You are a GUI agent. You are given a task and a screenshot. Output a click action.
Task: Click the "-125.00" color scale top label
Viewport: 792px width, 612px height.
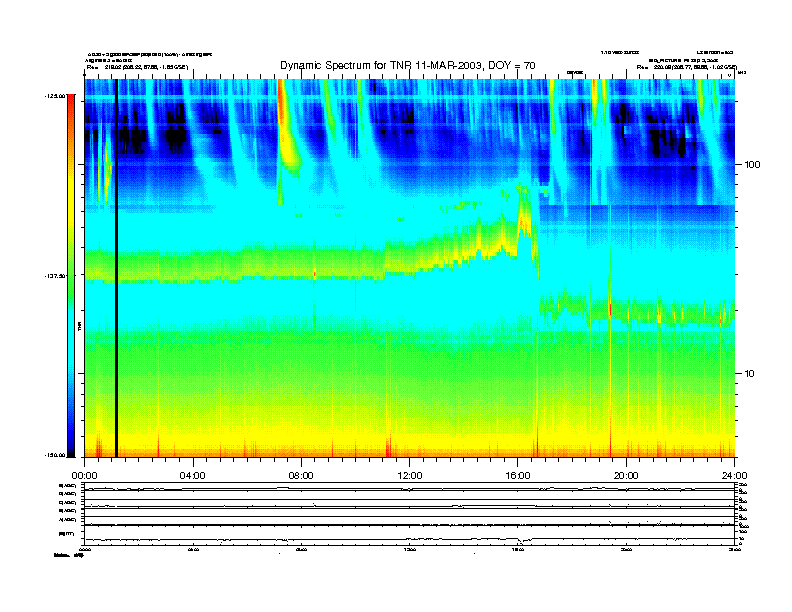tap(55, 95)
